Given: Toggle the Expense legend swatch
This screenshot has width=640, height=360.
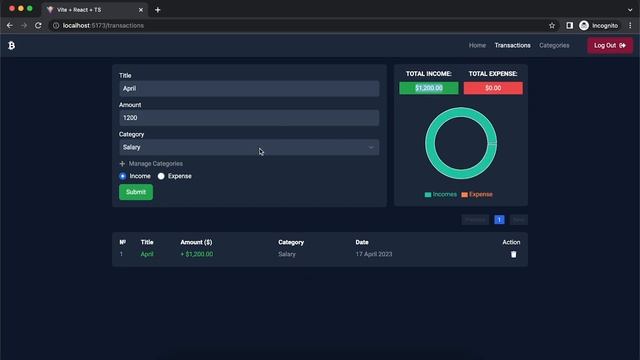Looking at the screenshot, I should point(464,195).
